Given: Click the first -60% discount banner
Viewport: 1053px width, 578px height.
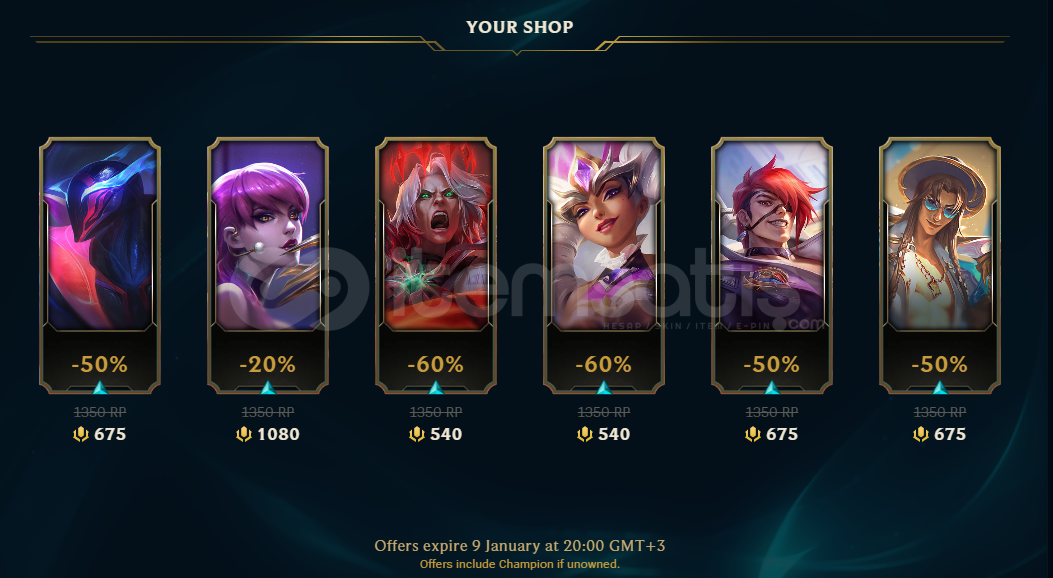Looking at the screenshot, I should [435, 365].
